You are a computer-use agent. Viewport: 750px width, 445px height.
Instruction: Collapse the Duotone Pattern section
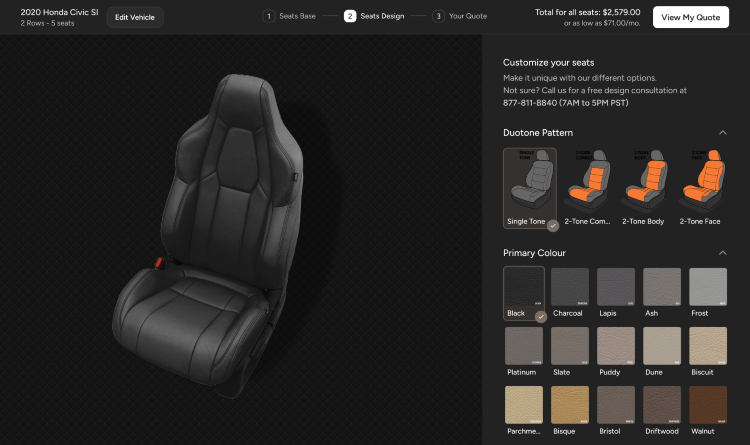coord(723,132)
